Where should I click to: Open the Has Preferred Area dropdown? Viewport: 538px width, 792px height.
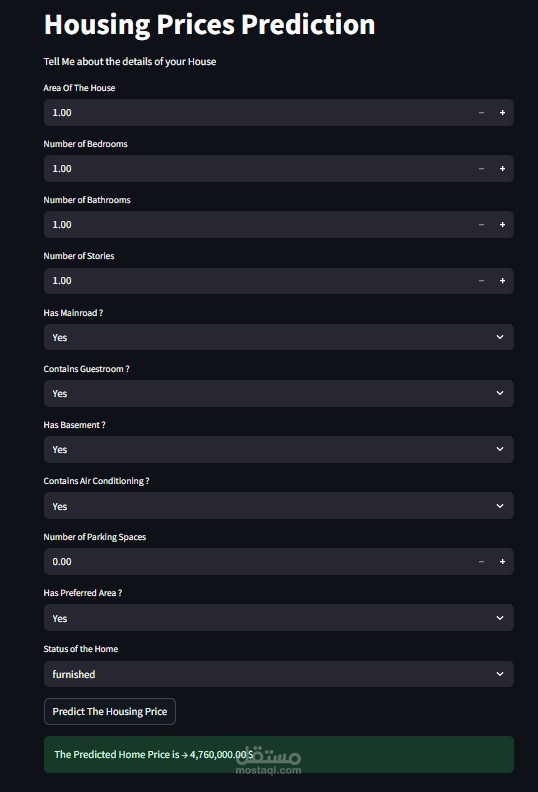pos(279,618)
